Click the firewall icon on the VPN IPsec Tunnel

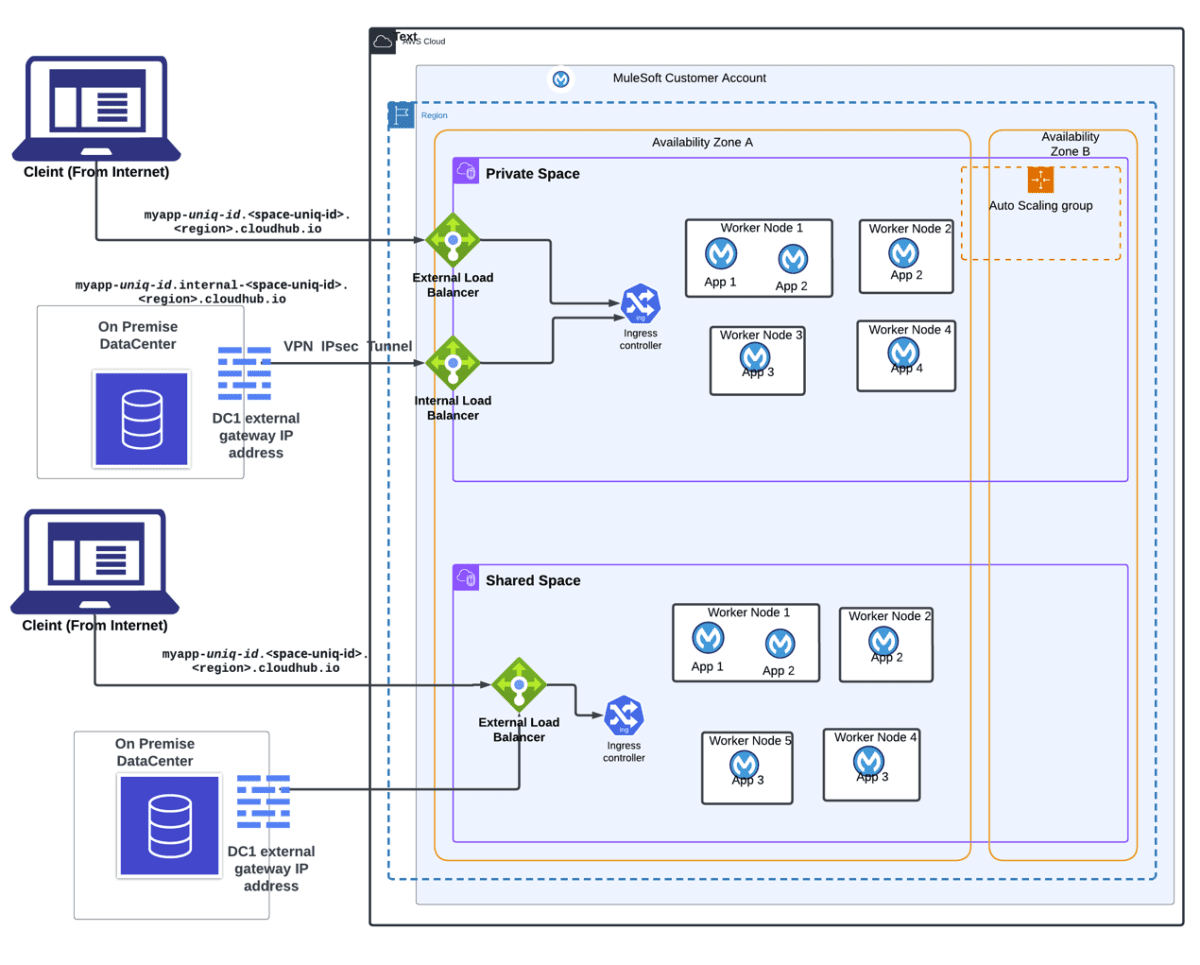pyautogui.click(x=244, y=373)
